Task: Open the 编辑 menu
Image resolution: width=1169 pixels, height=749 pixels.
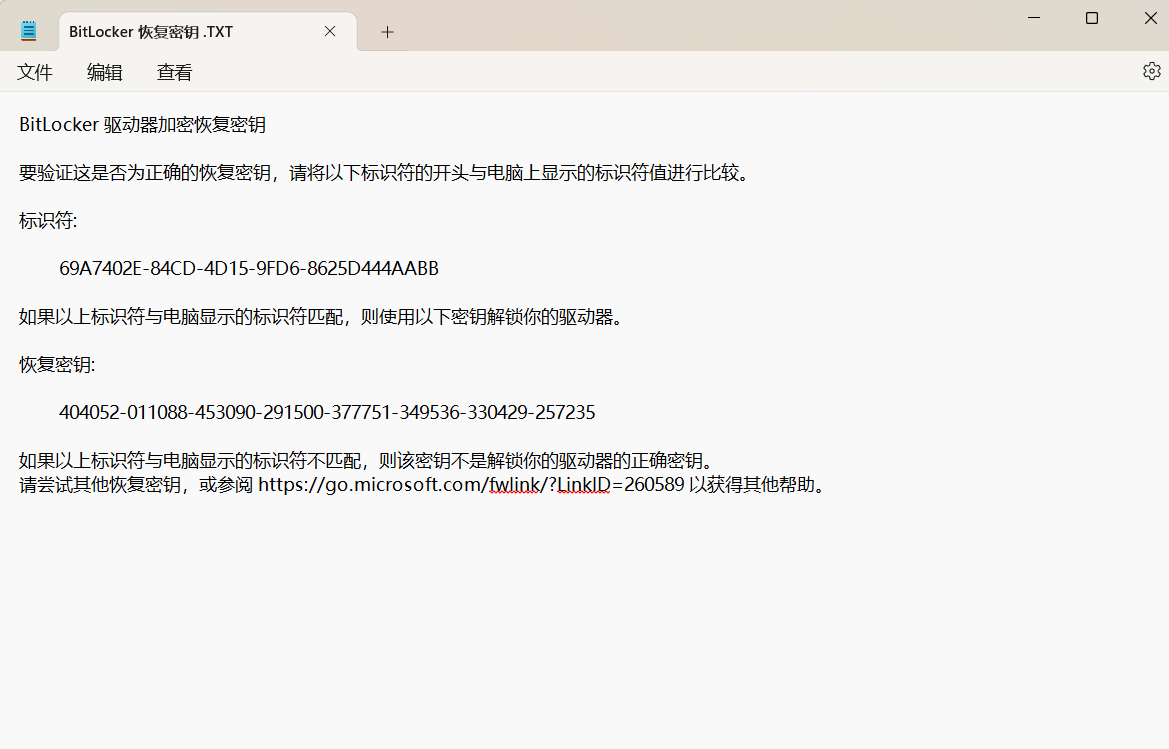Action: tap(104, 72)
